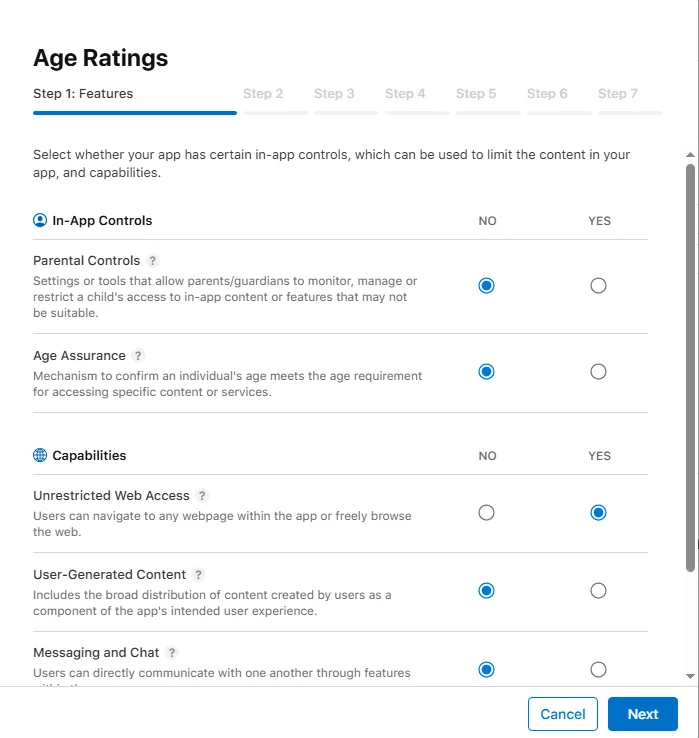
Task: Go to Step 7 tab
Action: [618, 94]
